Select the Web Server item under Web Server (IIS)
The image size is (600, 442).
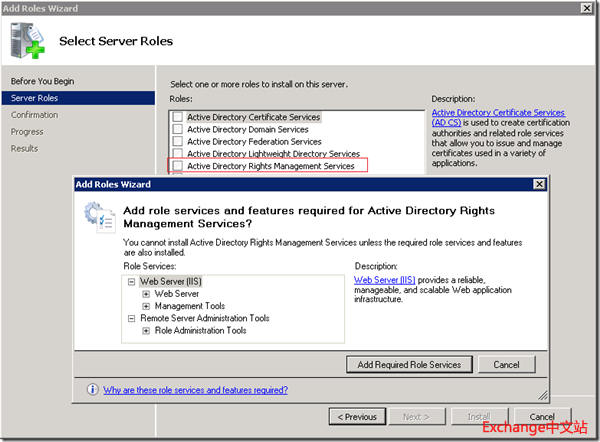click(x=176, y=294)
